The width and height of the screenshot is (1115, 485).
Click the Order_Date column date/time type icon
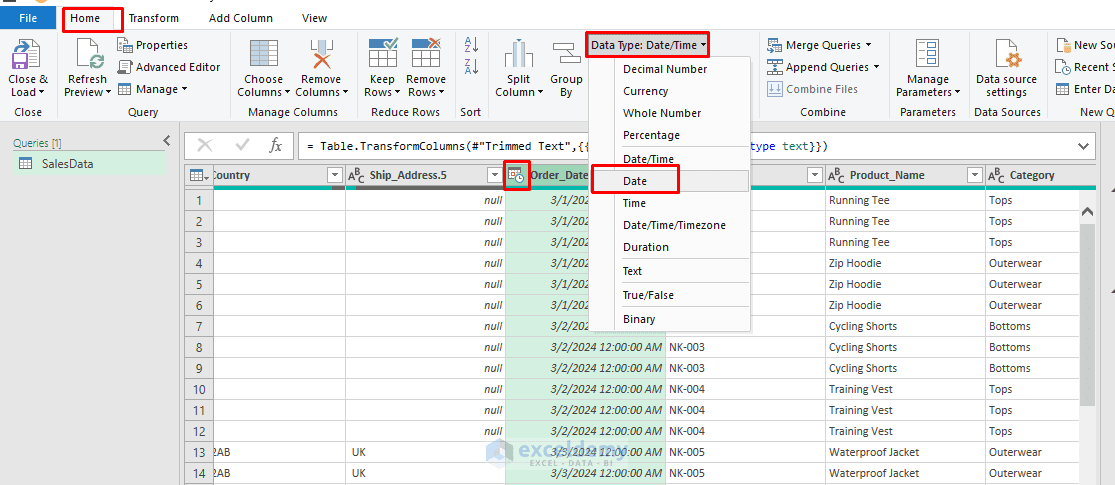[x=516, y=175]
